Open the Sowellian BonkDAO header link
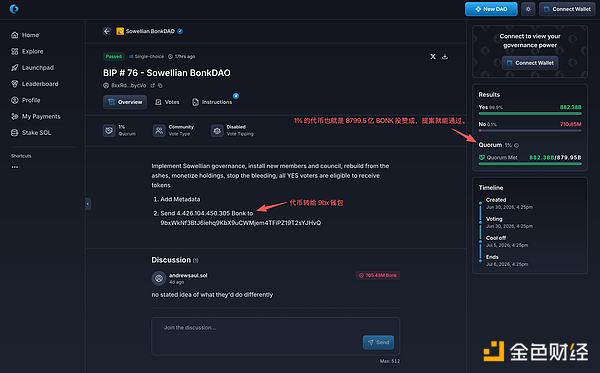This screenshot has width=600, height=373. [x=150, y=31]
